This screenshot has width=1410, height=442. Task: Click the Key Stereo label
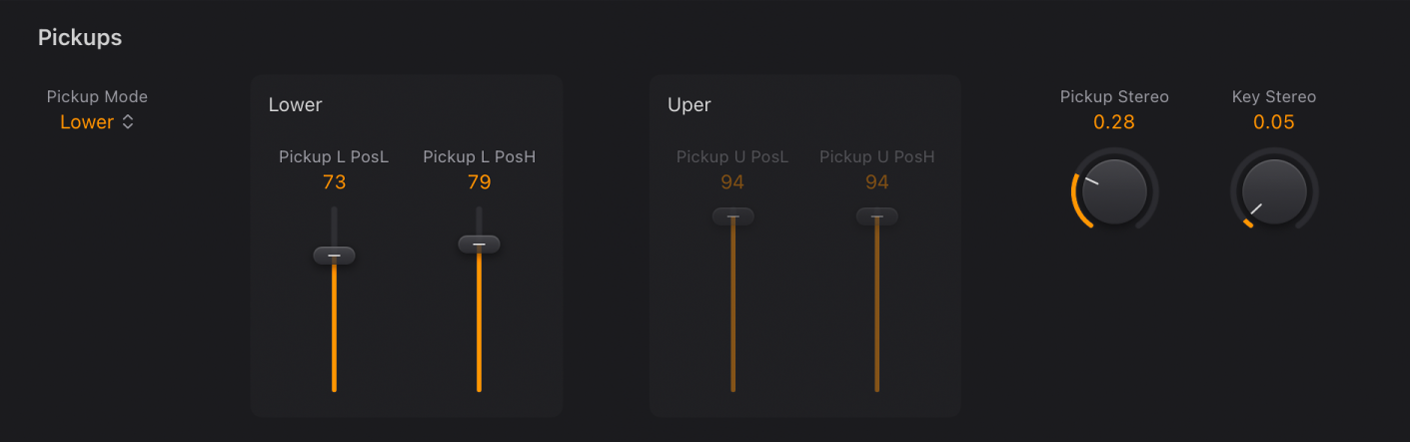(1274, 97)
